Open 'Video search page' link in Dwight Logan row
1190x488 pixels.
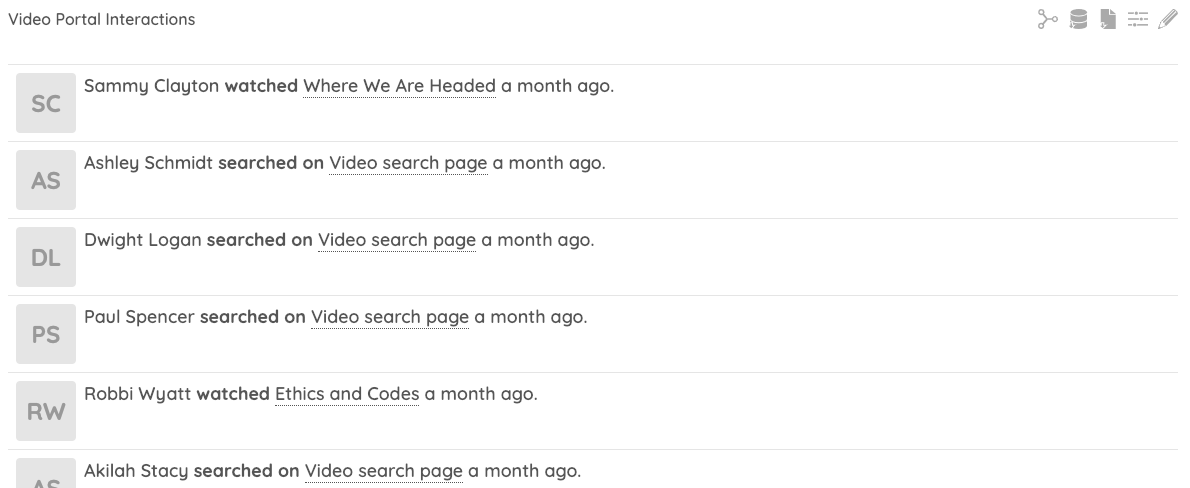click(397, 240)
